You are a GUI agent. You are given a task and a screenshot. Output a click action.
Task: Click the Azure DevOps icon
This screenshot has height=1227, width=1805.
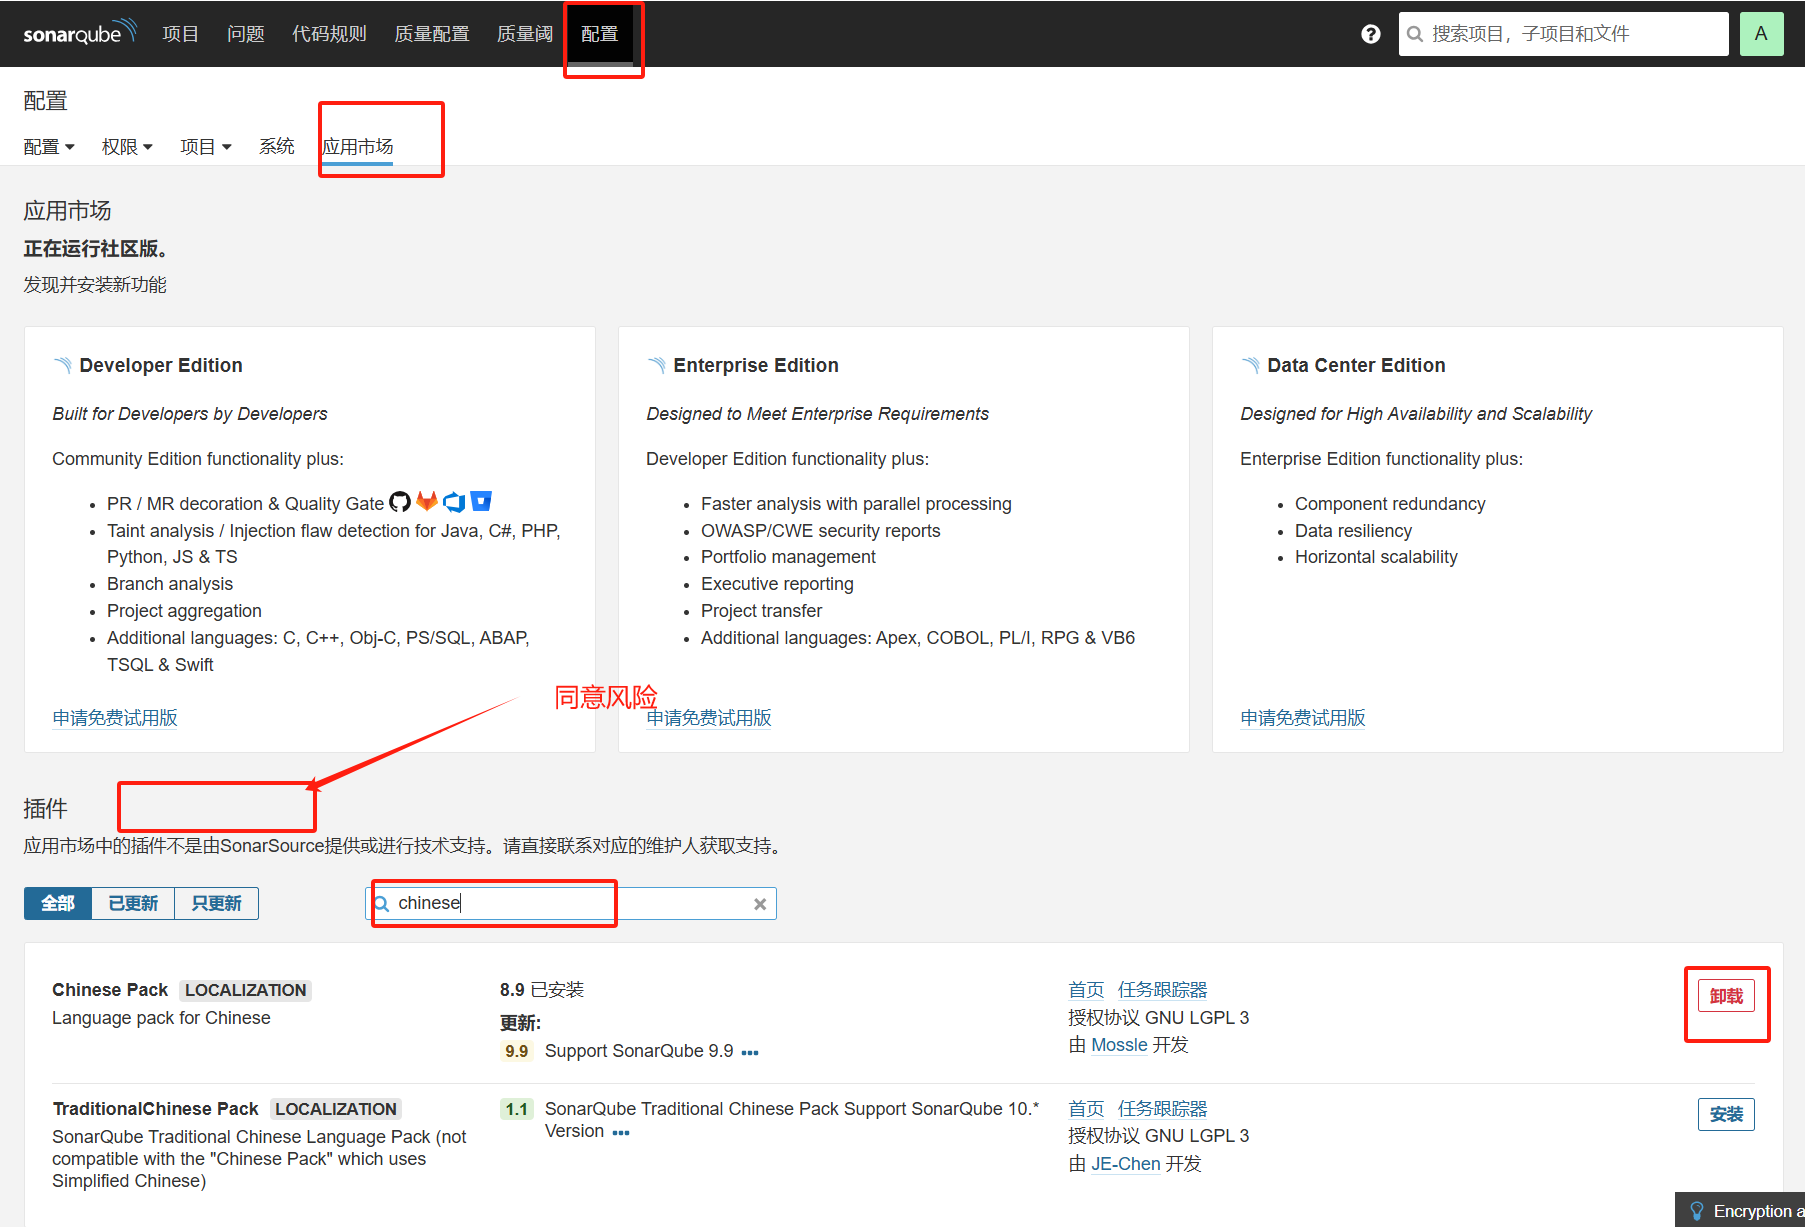tap(454, 502)
